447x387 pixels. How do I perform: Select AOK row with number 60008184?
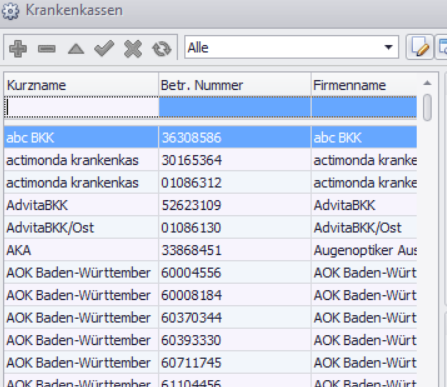coord(210,295)
